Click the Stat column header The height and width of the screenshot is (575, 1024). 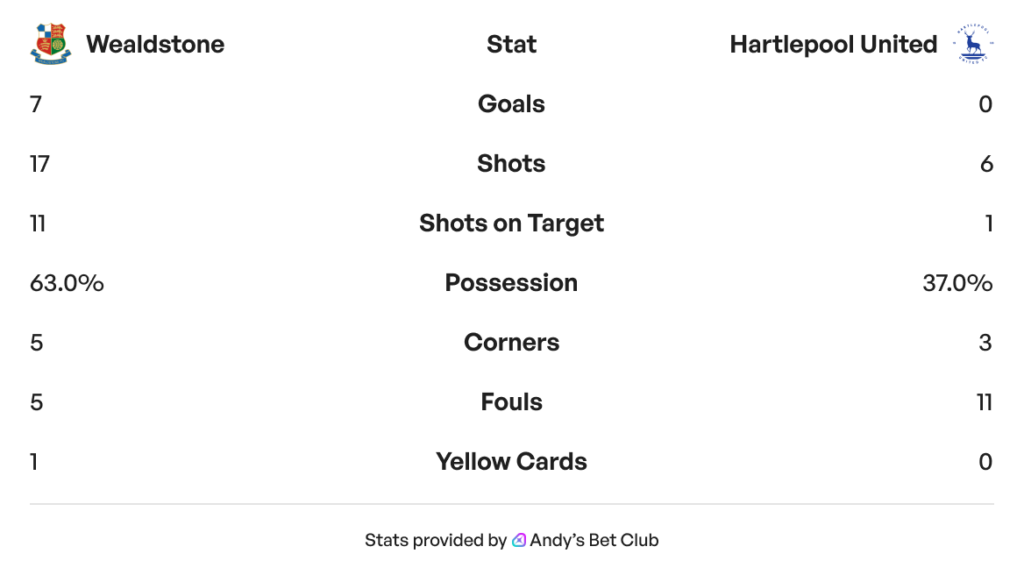point(511,44)
